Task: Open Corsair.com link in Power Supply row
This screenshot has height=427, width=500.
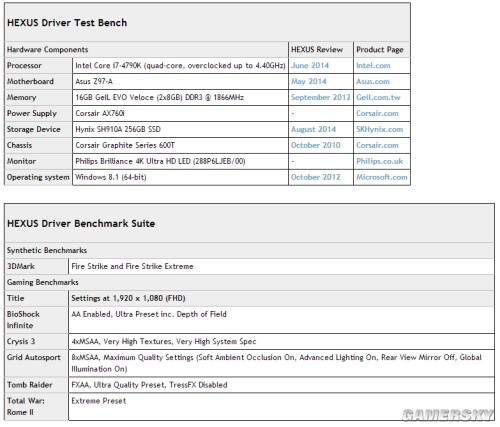Action: [377, 113]
